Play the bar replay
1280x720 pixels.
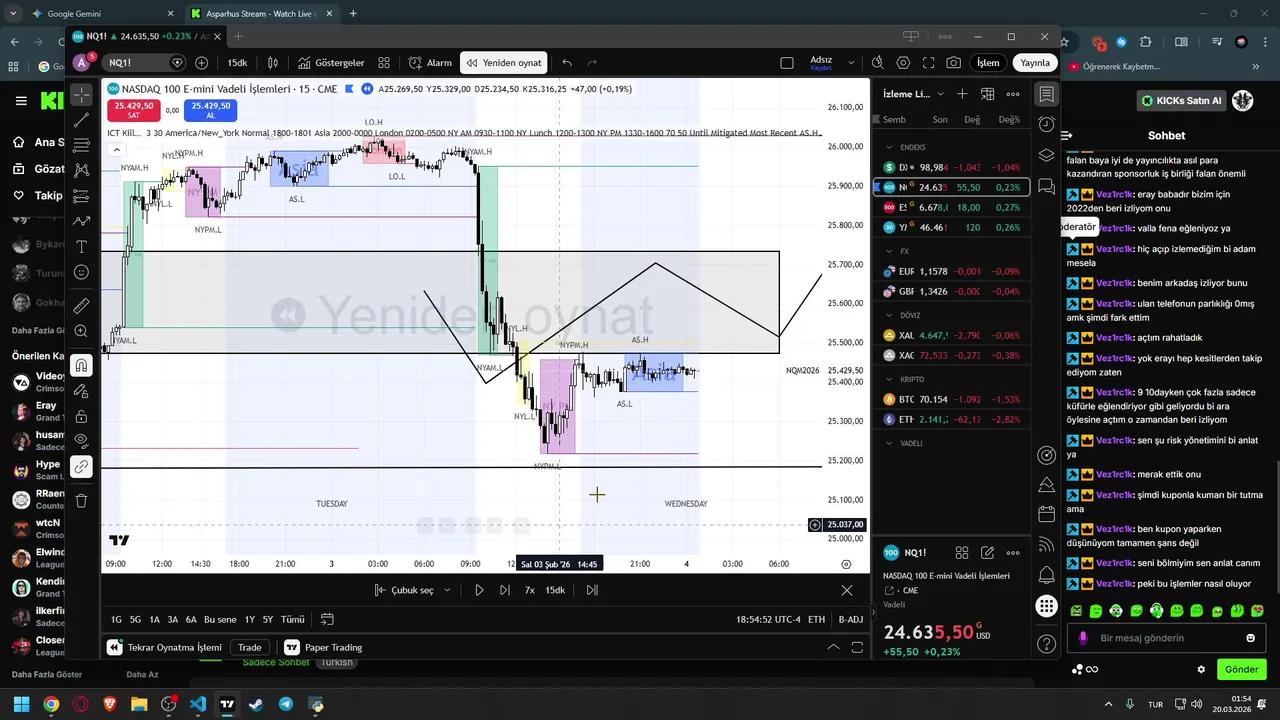coord(479,590)
